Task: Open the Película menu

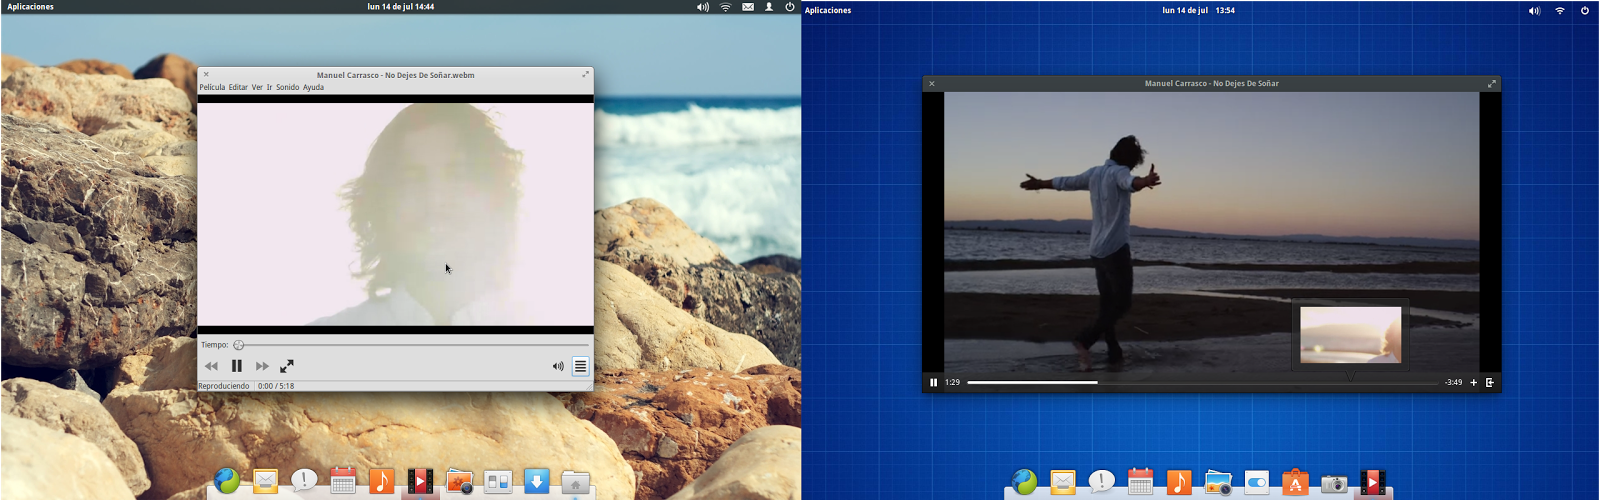Action: click(x=212, y=87)
